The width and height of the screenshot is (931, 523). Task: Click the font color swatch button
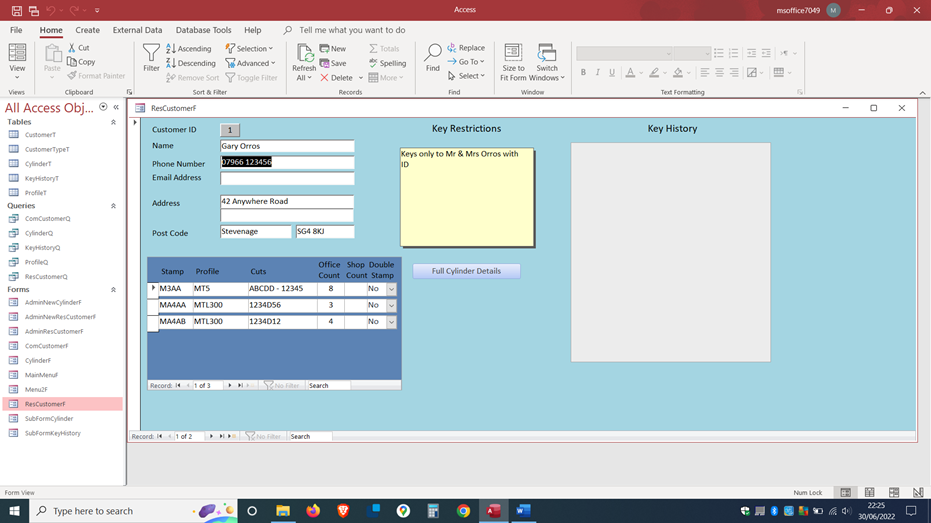click(x=630, y=73)
